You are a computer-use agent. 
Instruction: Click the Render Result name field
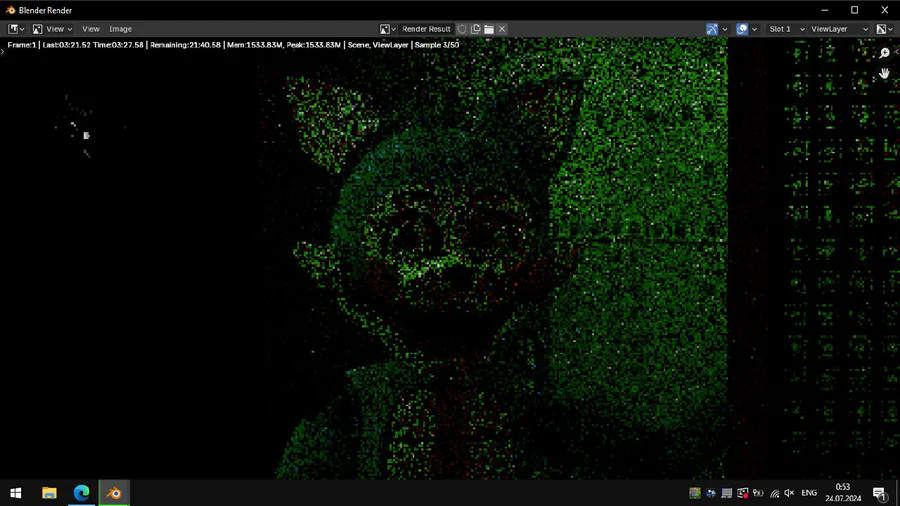[x=426, y=29]
